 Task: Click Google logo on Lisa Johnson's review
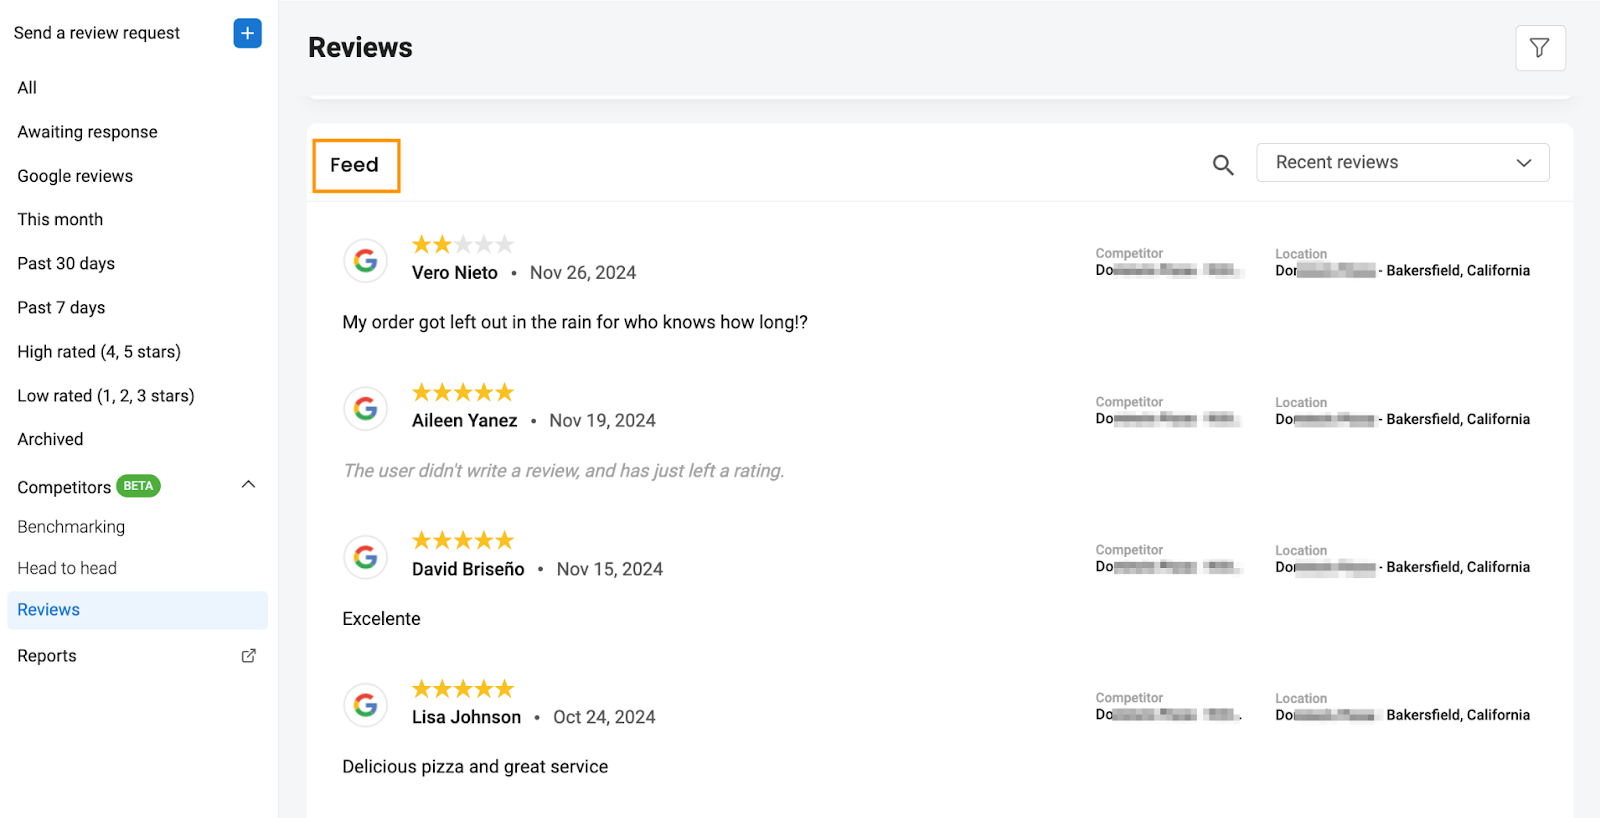(x=366, y=705)
